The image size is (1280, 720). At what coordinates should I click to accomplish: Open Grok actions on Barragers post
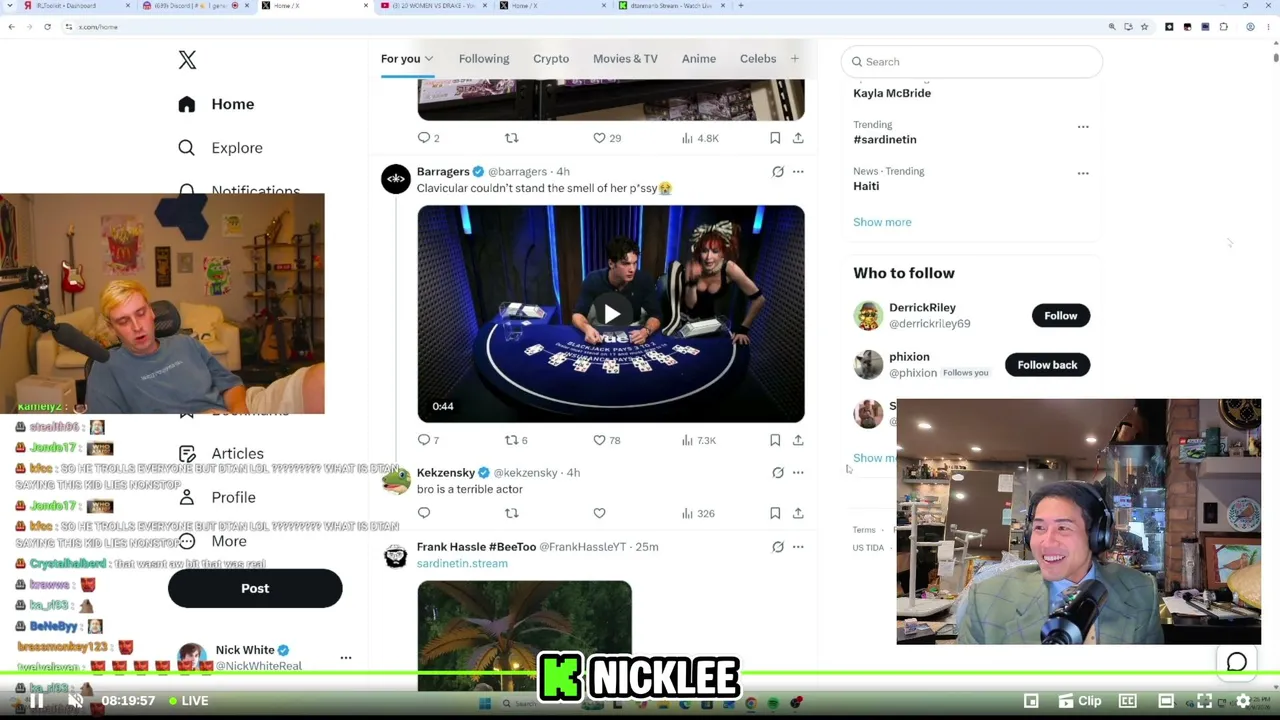pos(778,172)
